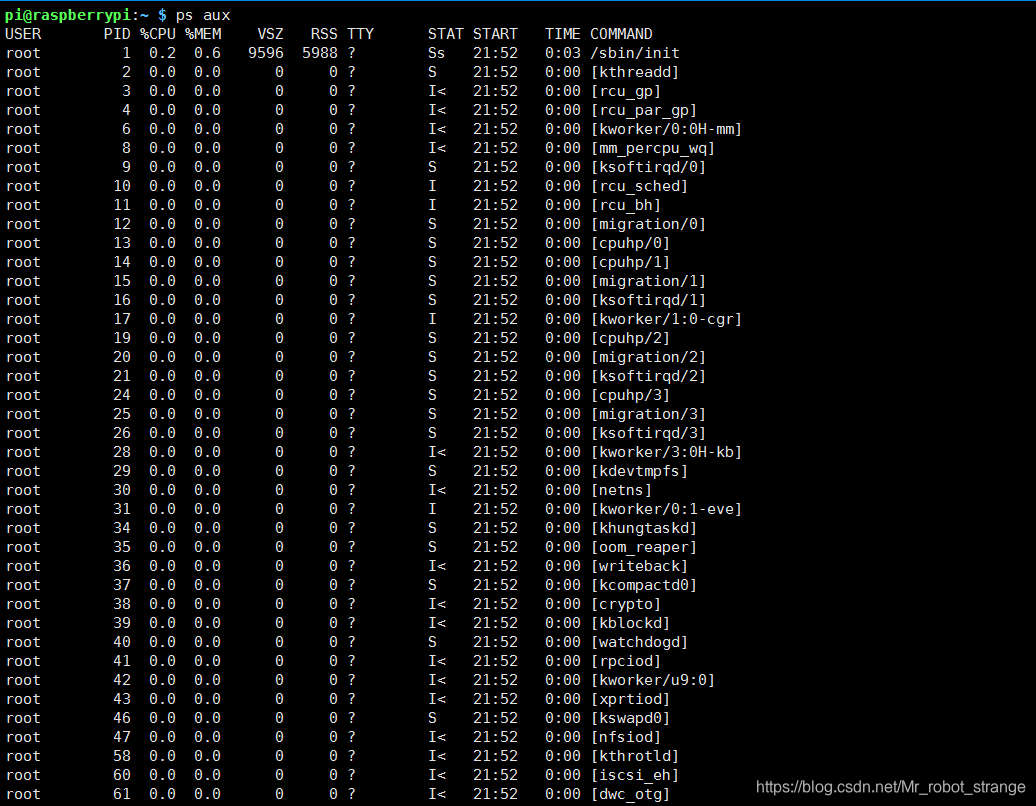The image size is (1036, 806).
Task: Click the RSS value 5988
Action: [x=320, y=53]
